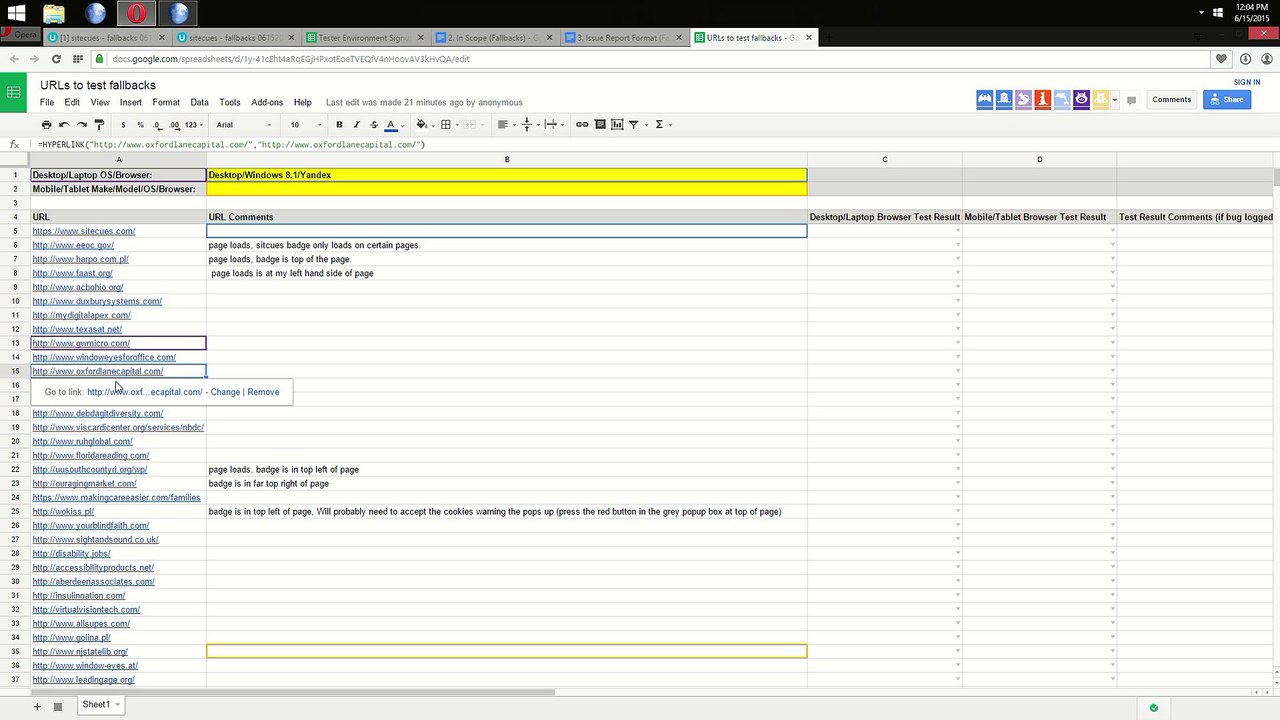This screenshot has height=720, width=1280.
Task: Decrease decimal places
Action: pyautogui.click(x=157, y=125)
